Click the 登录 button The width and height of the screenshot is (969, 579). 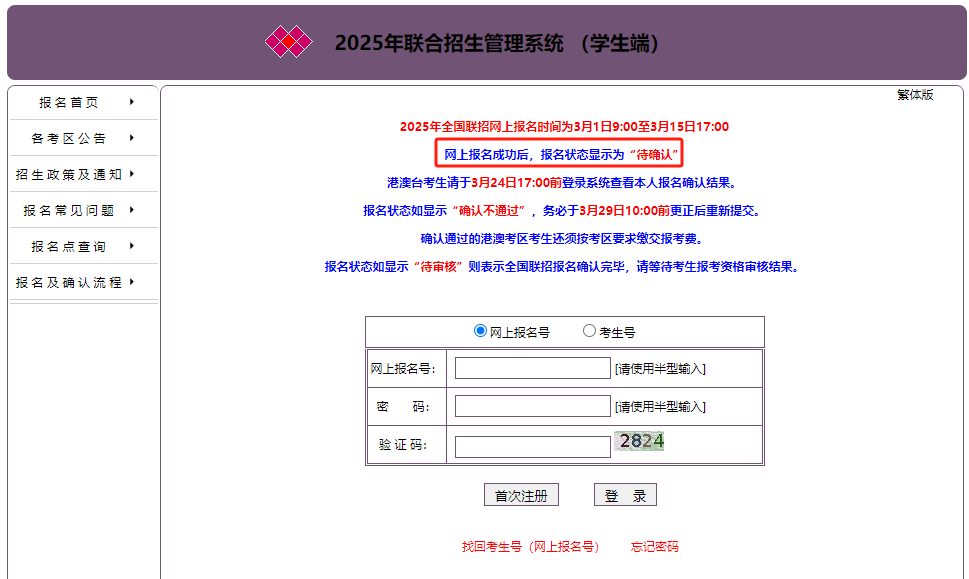tap(625, 495)
